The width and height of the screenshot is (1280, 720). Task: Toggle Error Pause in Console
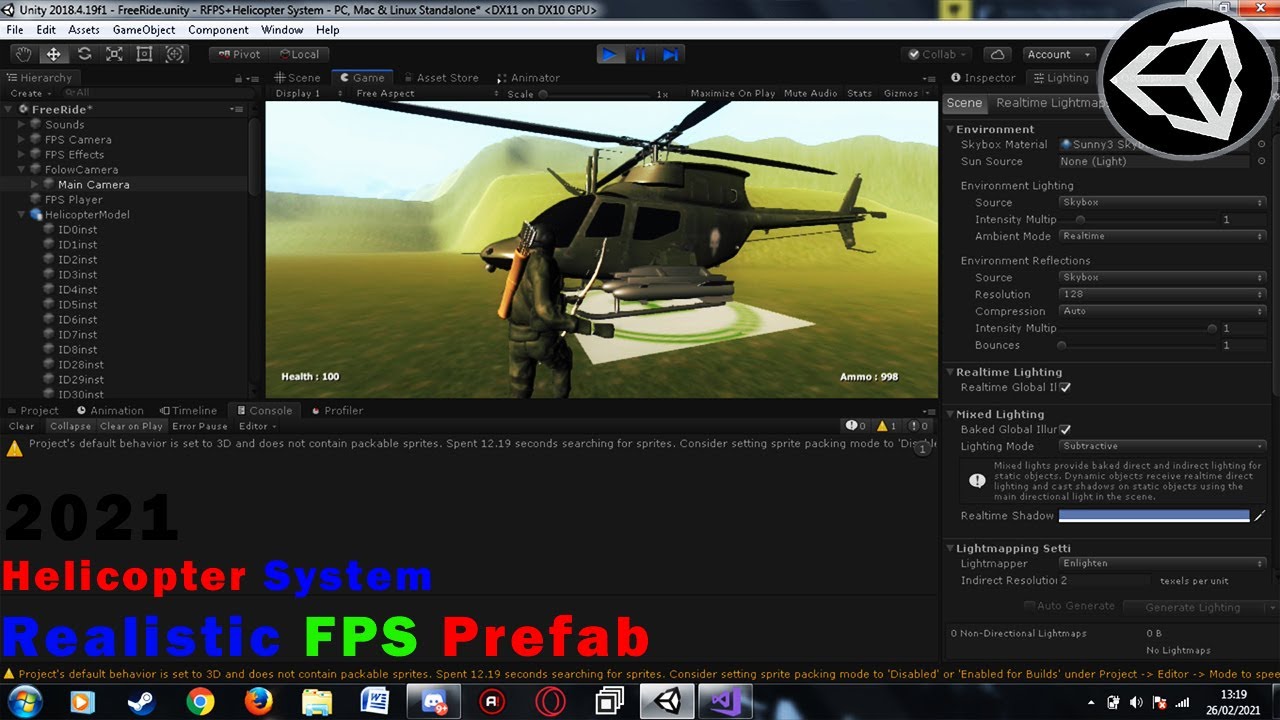pos(200,426)
